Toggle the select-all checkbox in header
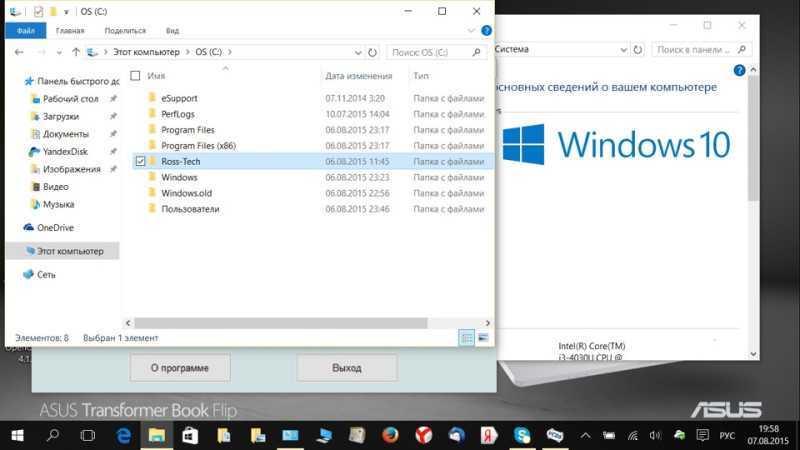Viewport: 800px width, 450px height. click(135, 76)
